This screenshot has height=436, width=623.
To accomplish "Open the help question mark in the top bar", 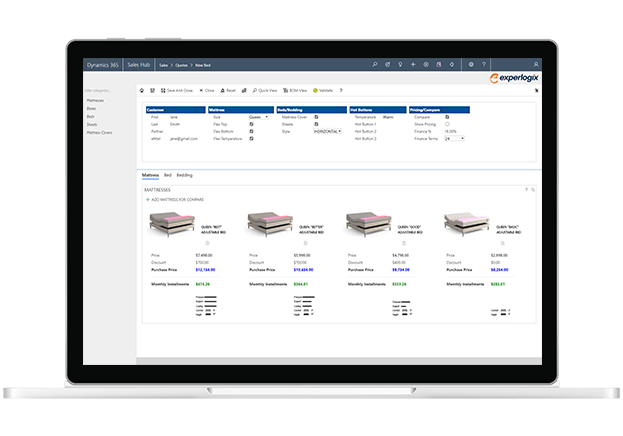I will click(484, 64).
